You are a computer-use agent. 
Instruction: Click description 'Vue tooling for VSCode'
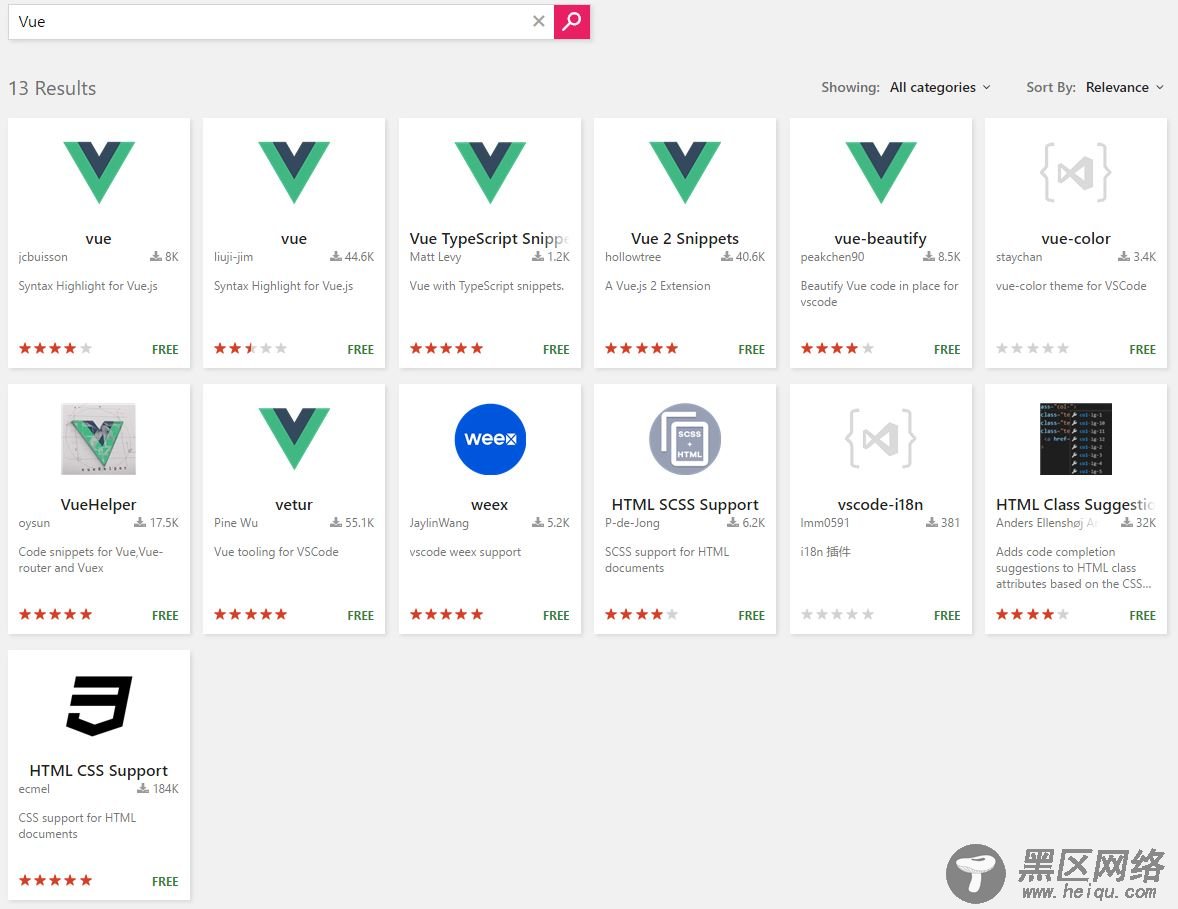(x=276, y=552)
